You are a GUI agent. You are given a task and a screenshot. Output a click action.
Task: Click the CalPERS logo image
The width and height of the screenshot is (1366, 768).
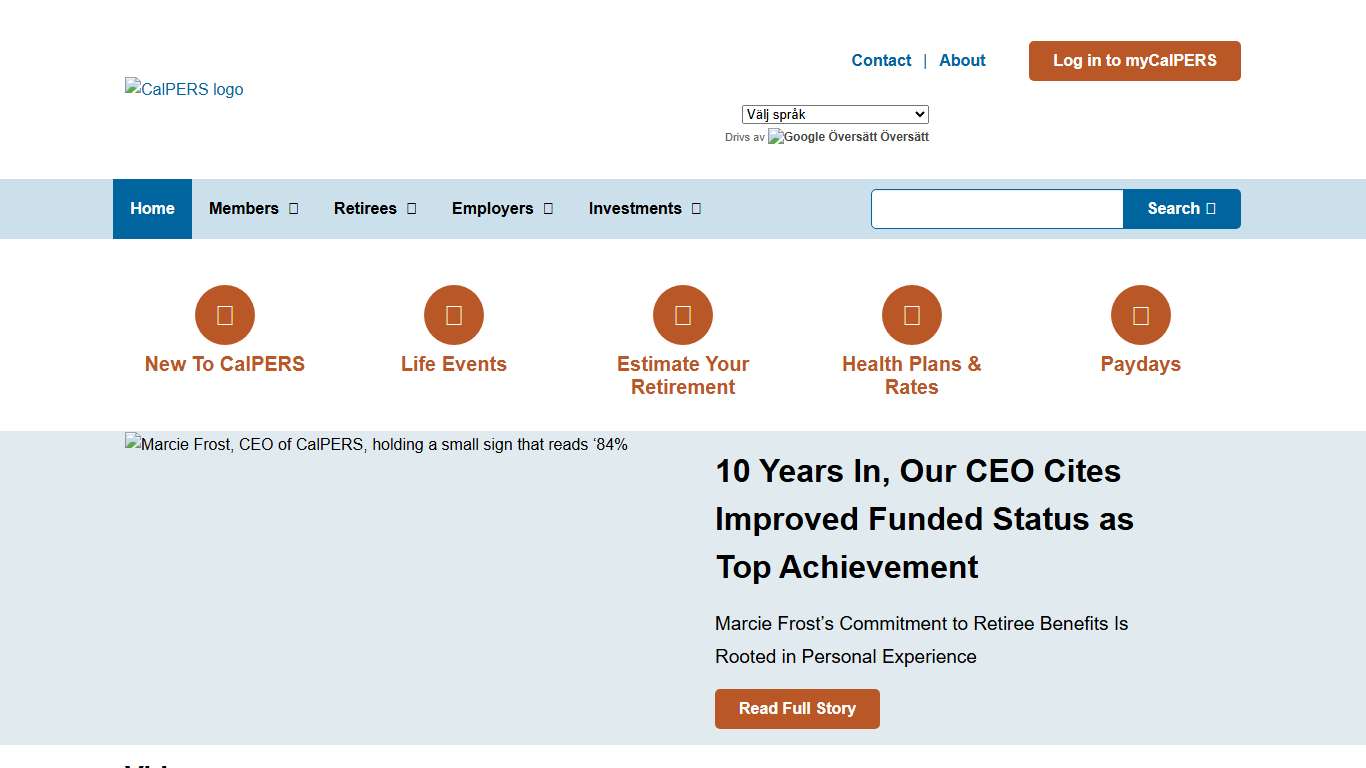pyautogui.click(x=184, y=89)
